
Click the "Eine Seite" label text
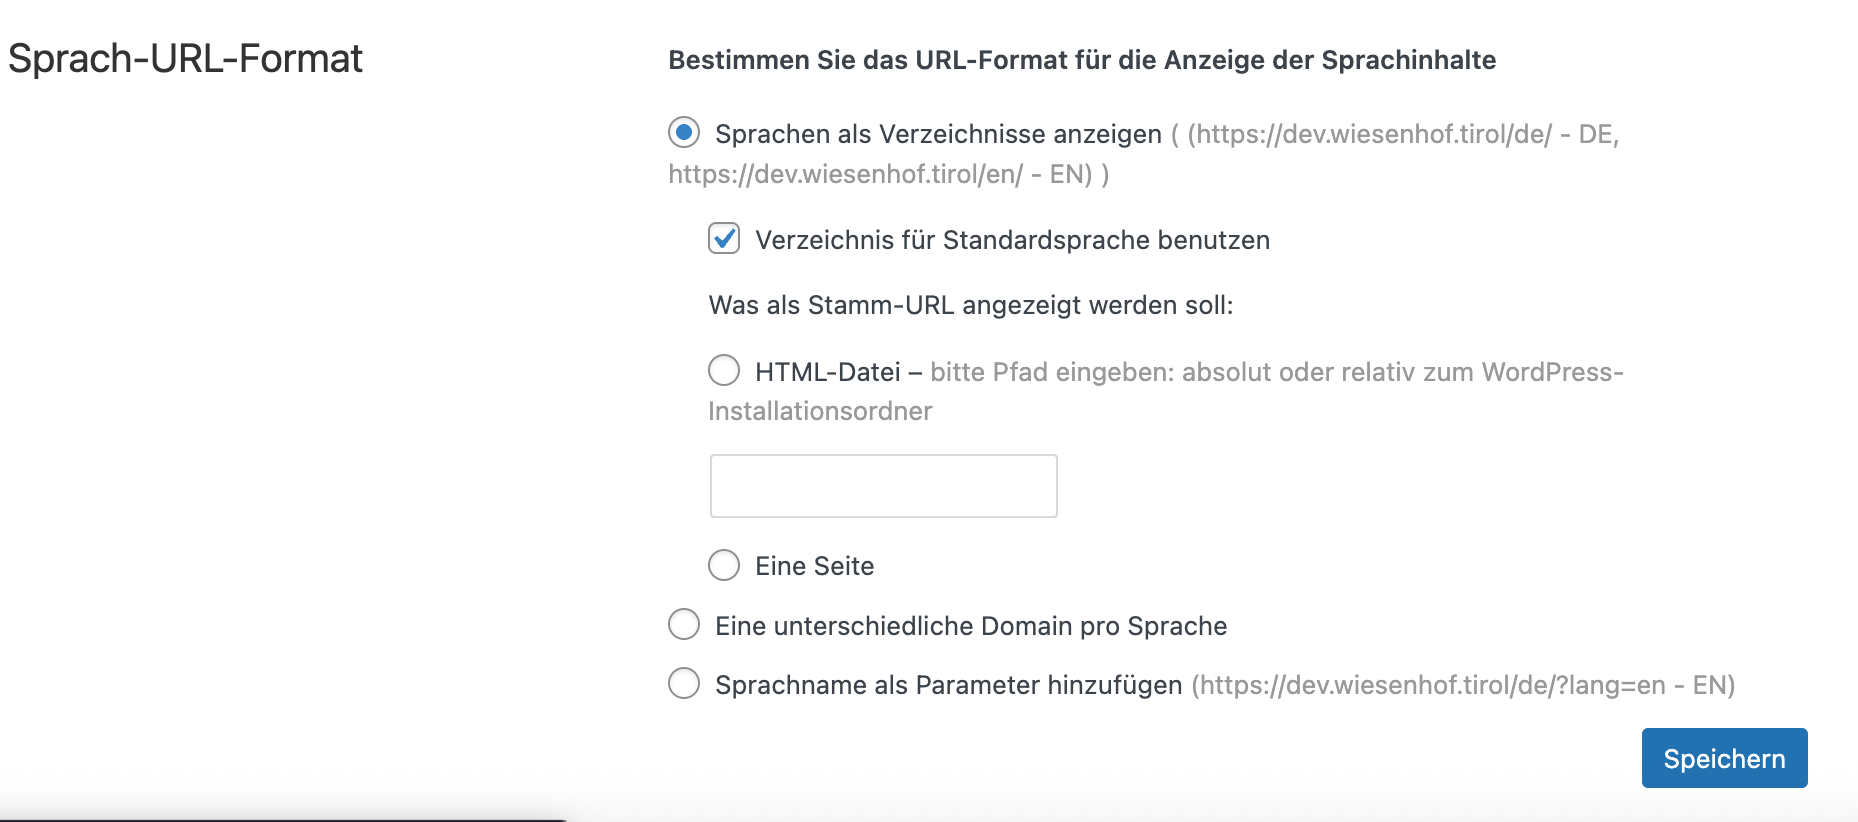click(814, 566)
